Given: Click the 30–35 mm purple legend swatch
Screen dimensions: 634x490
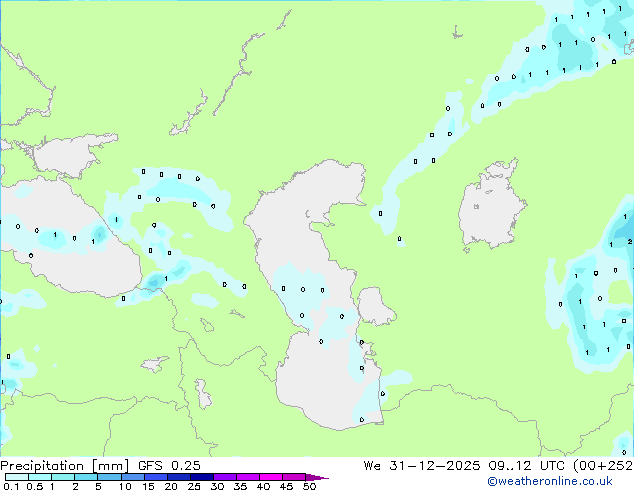Looking at the screenshot, I should (x=225, y=477).
